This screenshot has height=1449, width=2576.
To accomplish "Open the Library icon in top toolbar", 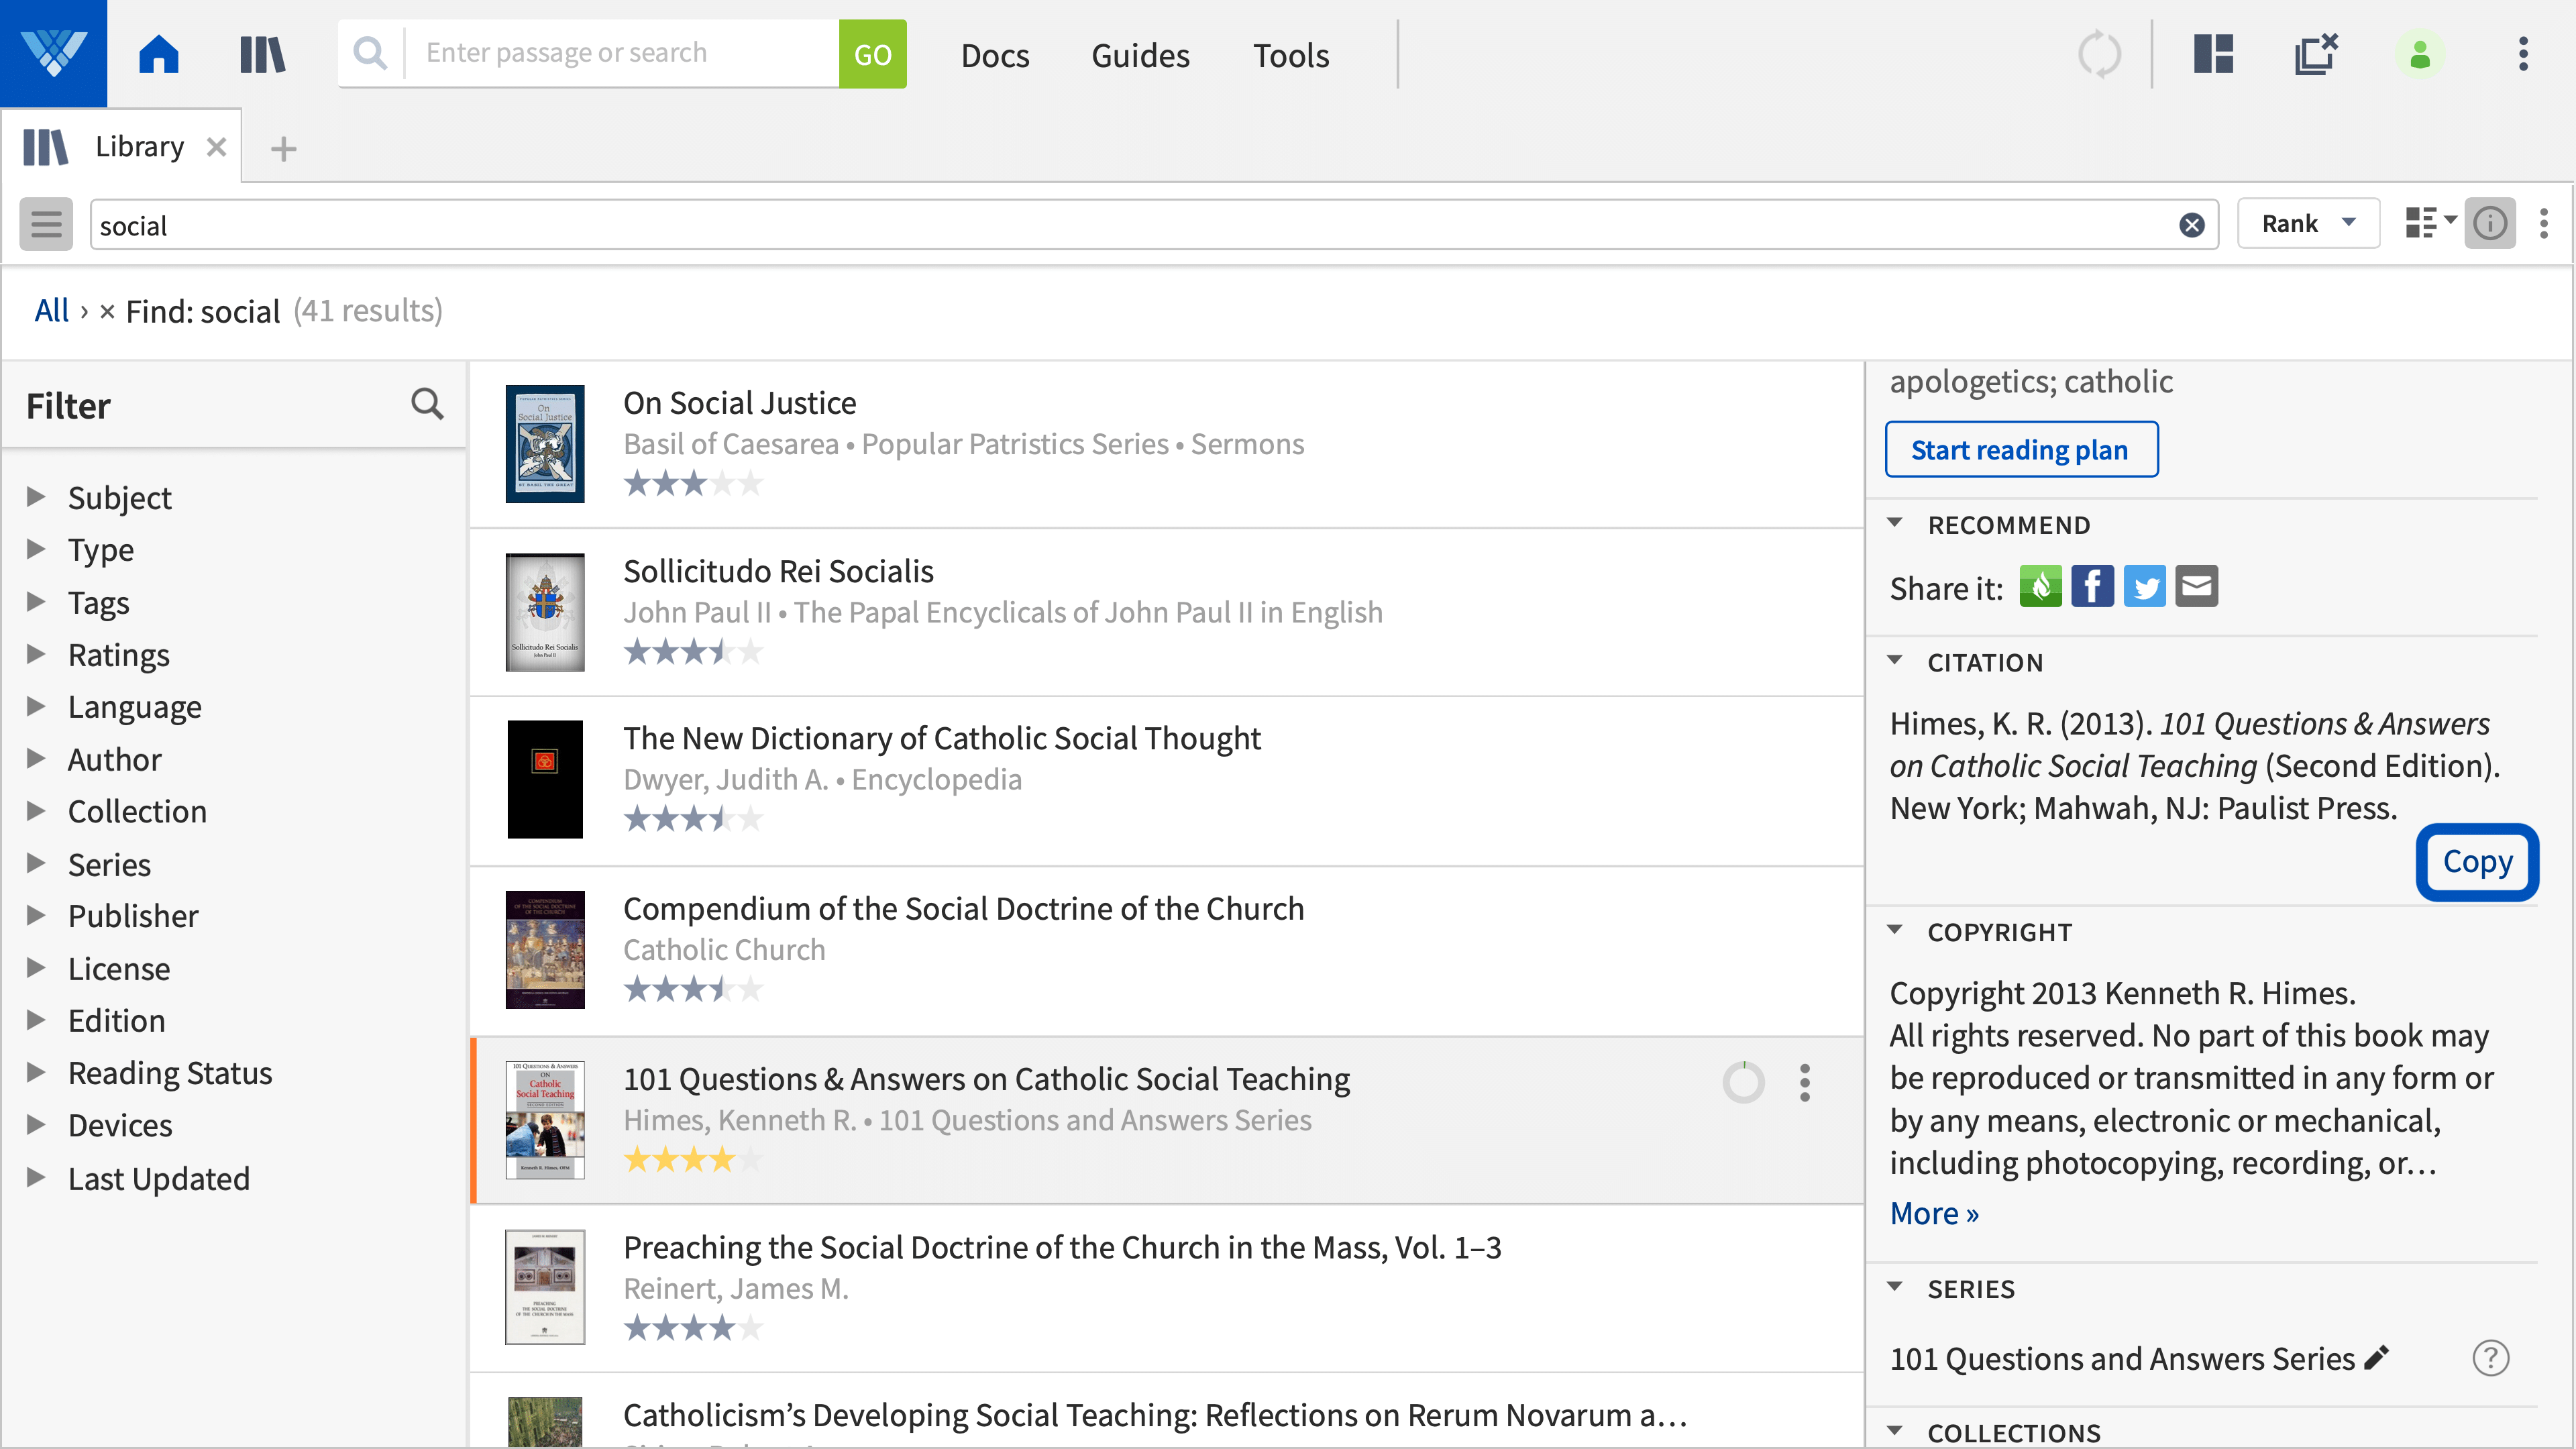I will click(263, 54).
